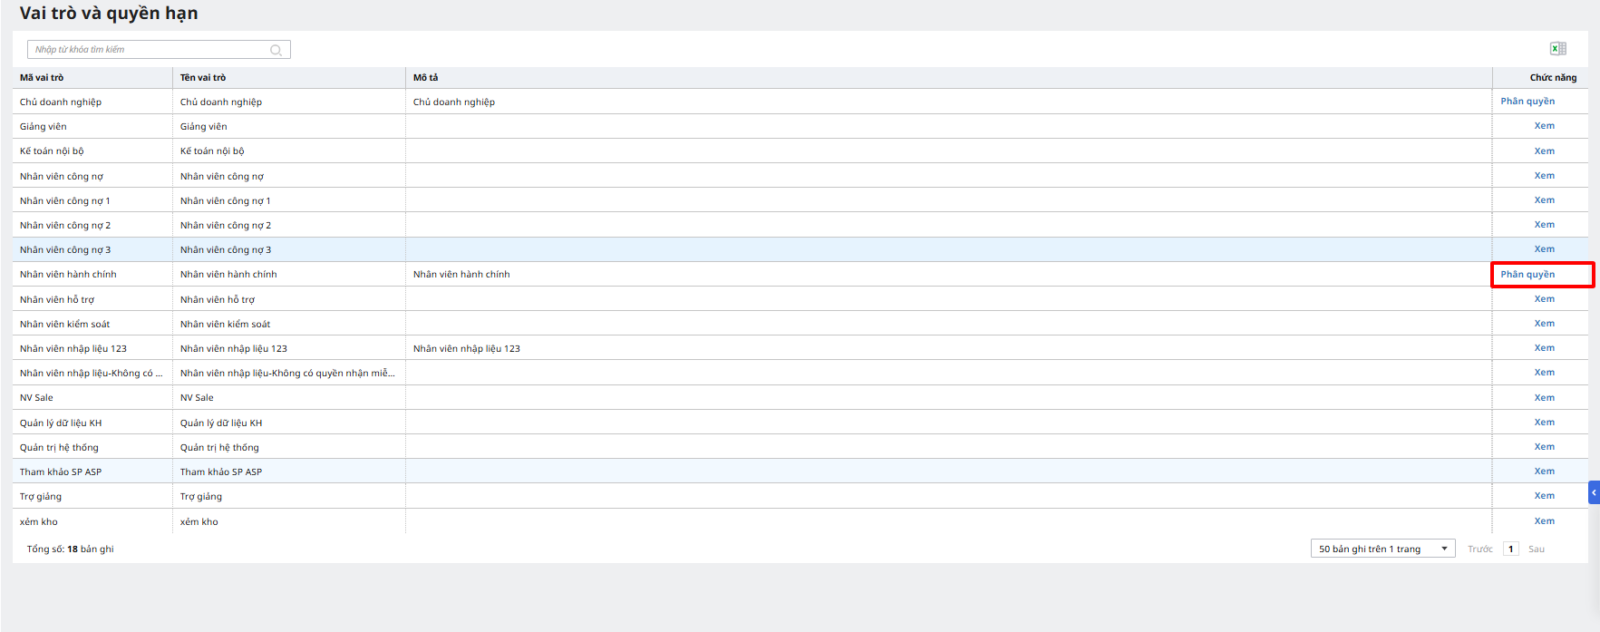Click Xem for Trợ giảng role
Screen dimensions: 1600x632
click(1544, 496)
